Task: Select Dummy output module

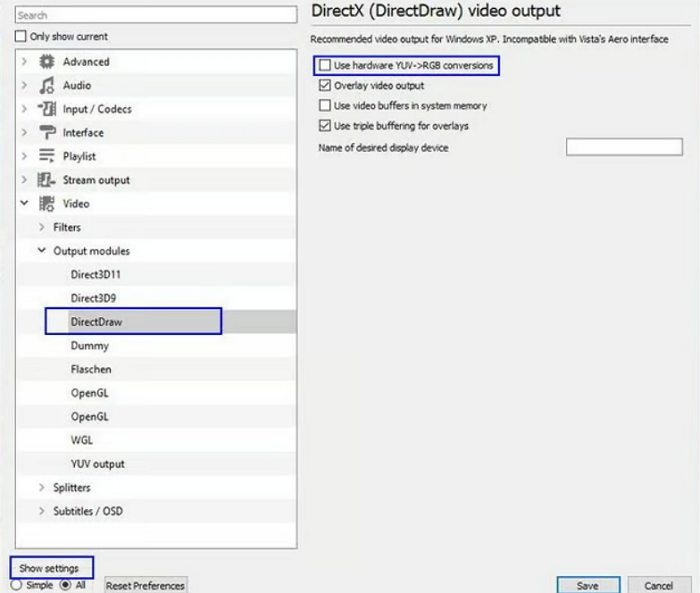Action: (90, 346)
